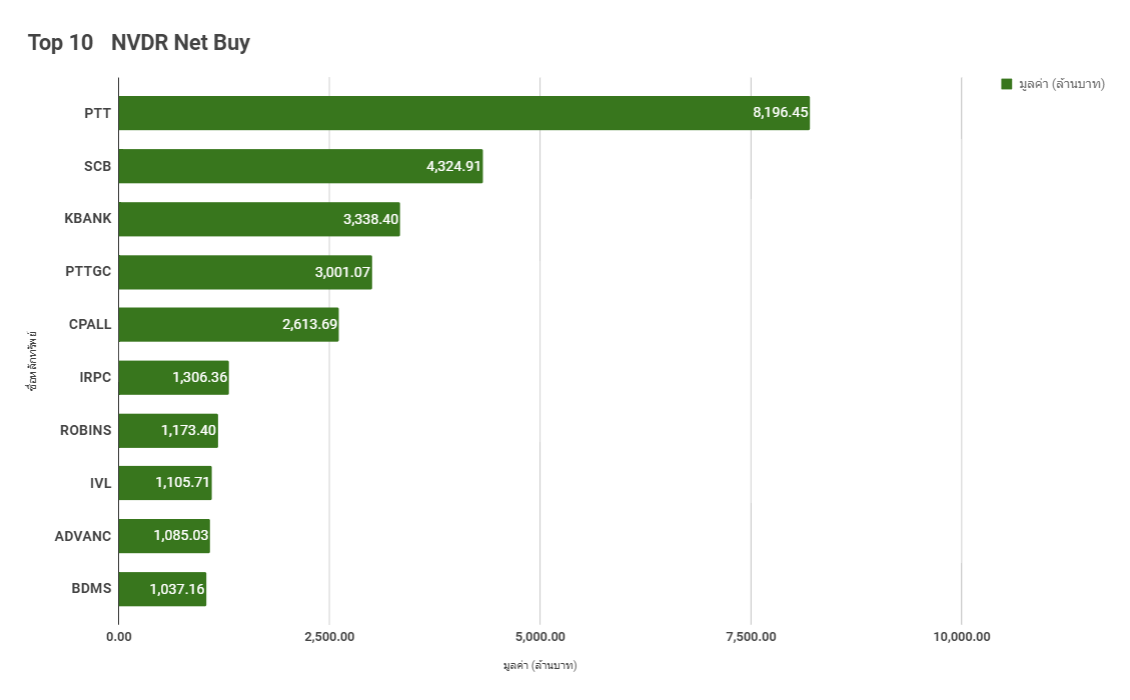Select the legend label text
Image resolution: width=1130 pixels, height=700 pixels.
1061,84
